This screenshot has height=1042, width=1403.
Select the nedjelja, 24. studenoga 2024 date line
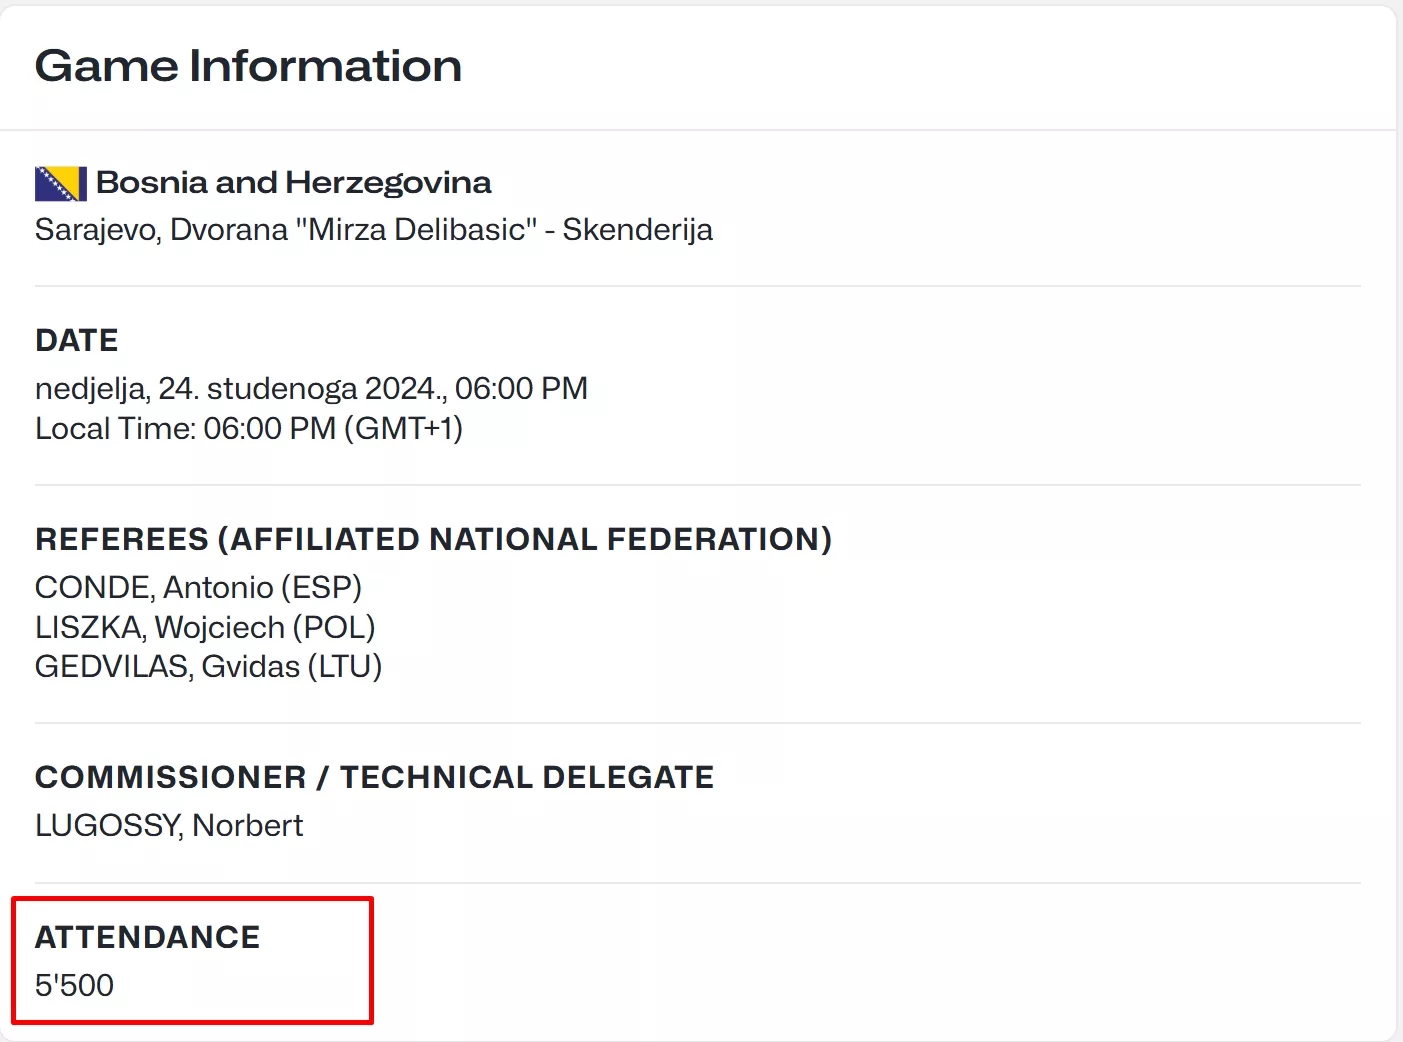(x=238, y=388)
